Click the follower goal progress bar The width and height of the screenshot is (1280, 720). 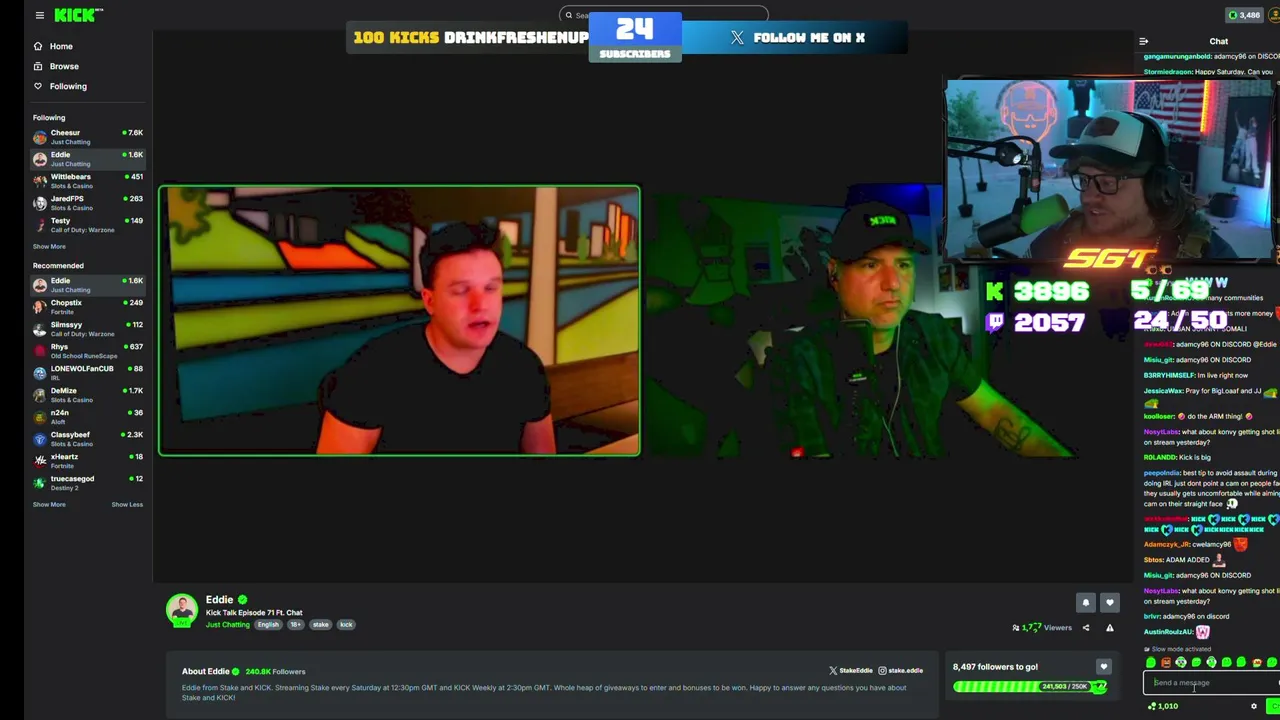click(x=1030, y=687)
